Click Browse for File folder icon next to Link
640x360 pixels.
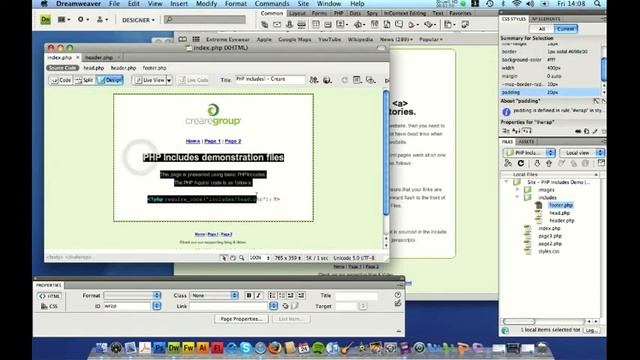pos(295,306)
